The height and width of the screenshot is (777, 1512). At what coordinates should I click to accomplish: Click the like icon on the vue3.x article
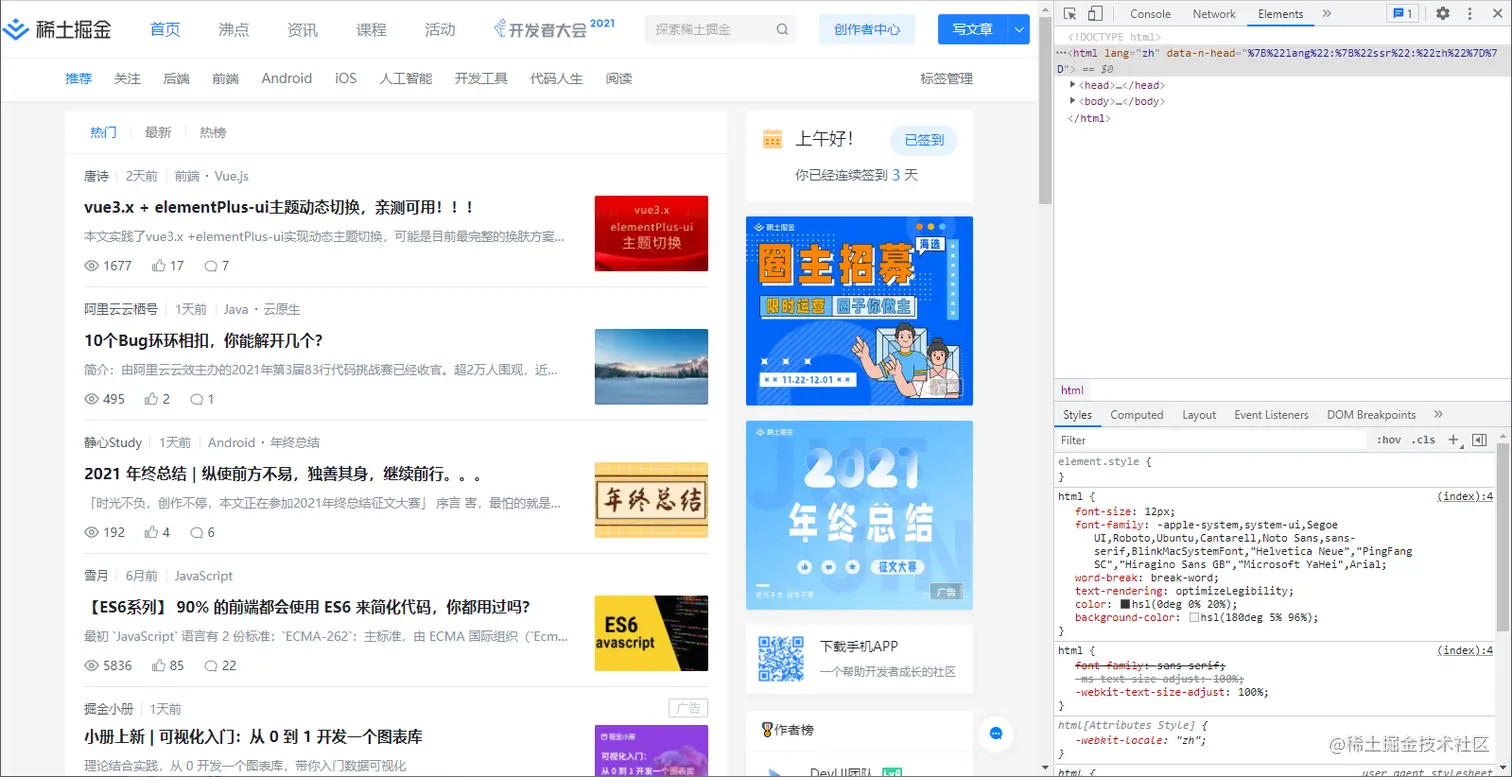[158, 265]
